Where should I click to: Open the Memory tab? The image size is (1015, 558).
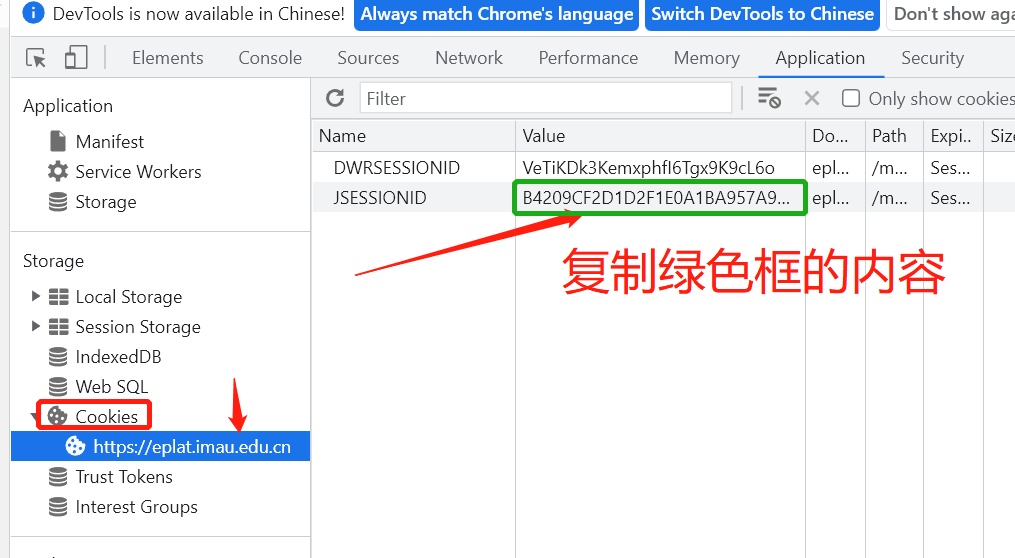click(x=707, y=58)
